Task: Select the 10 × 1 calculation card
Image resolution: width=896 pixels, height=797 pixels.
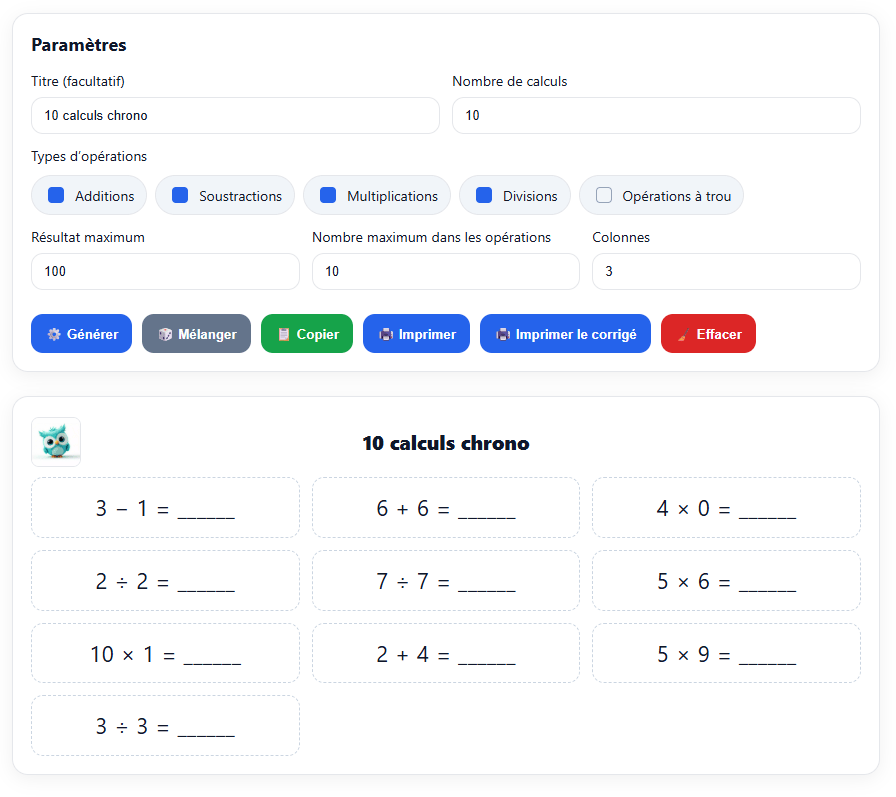Action: tap(165, 654)
